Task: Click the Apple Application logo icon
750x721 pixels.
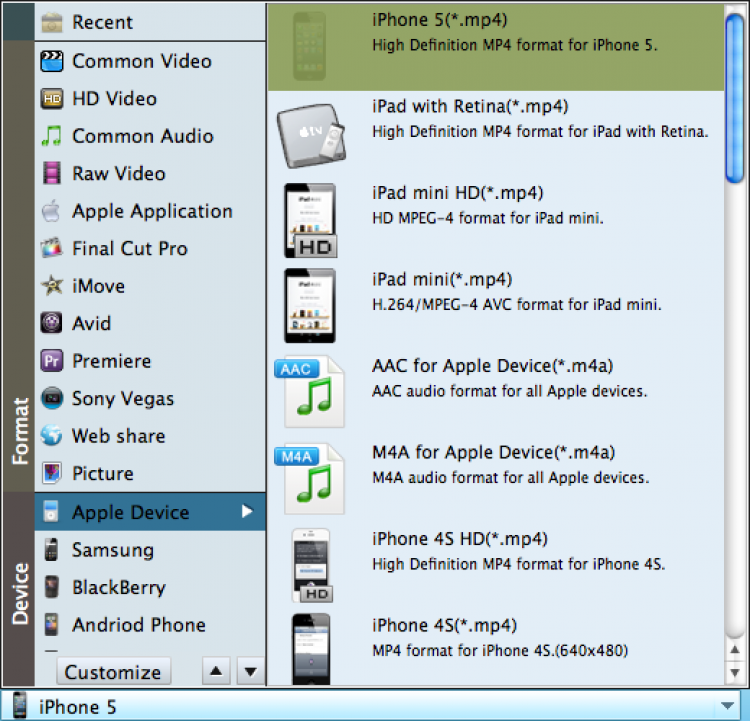Action: click(51, 211)
